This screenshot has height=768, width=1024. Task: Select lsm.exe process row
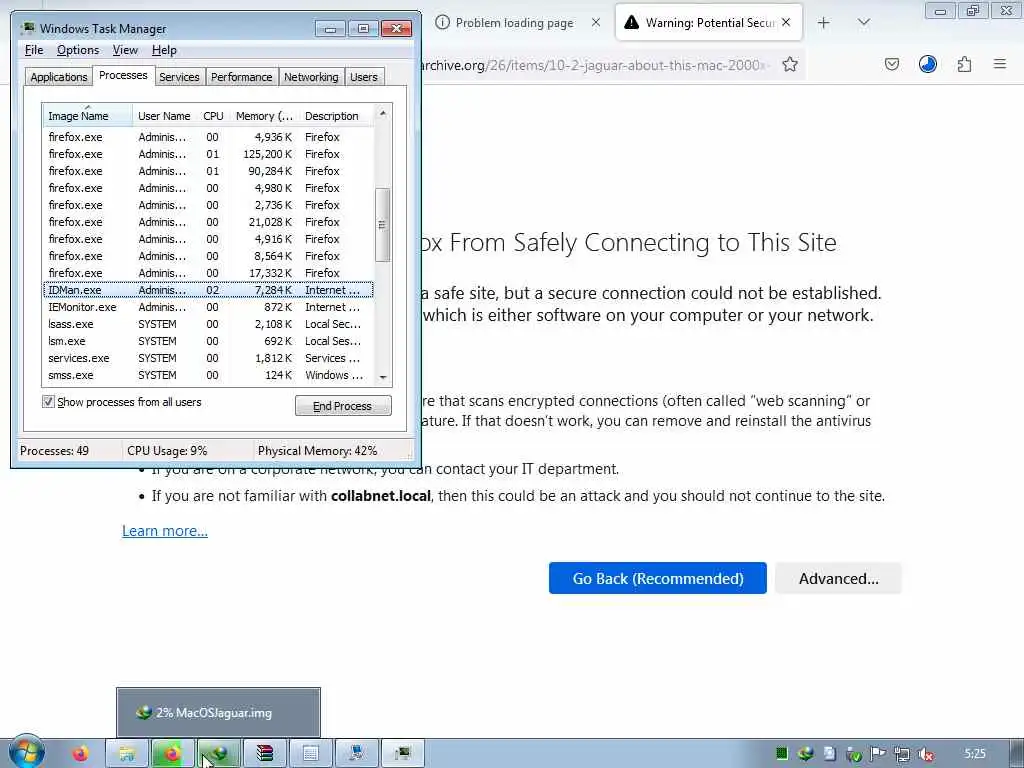(208, 341)
